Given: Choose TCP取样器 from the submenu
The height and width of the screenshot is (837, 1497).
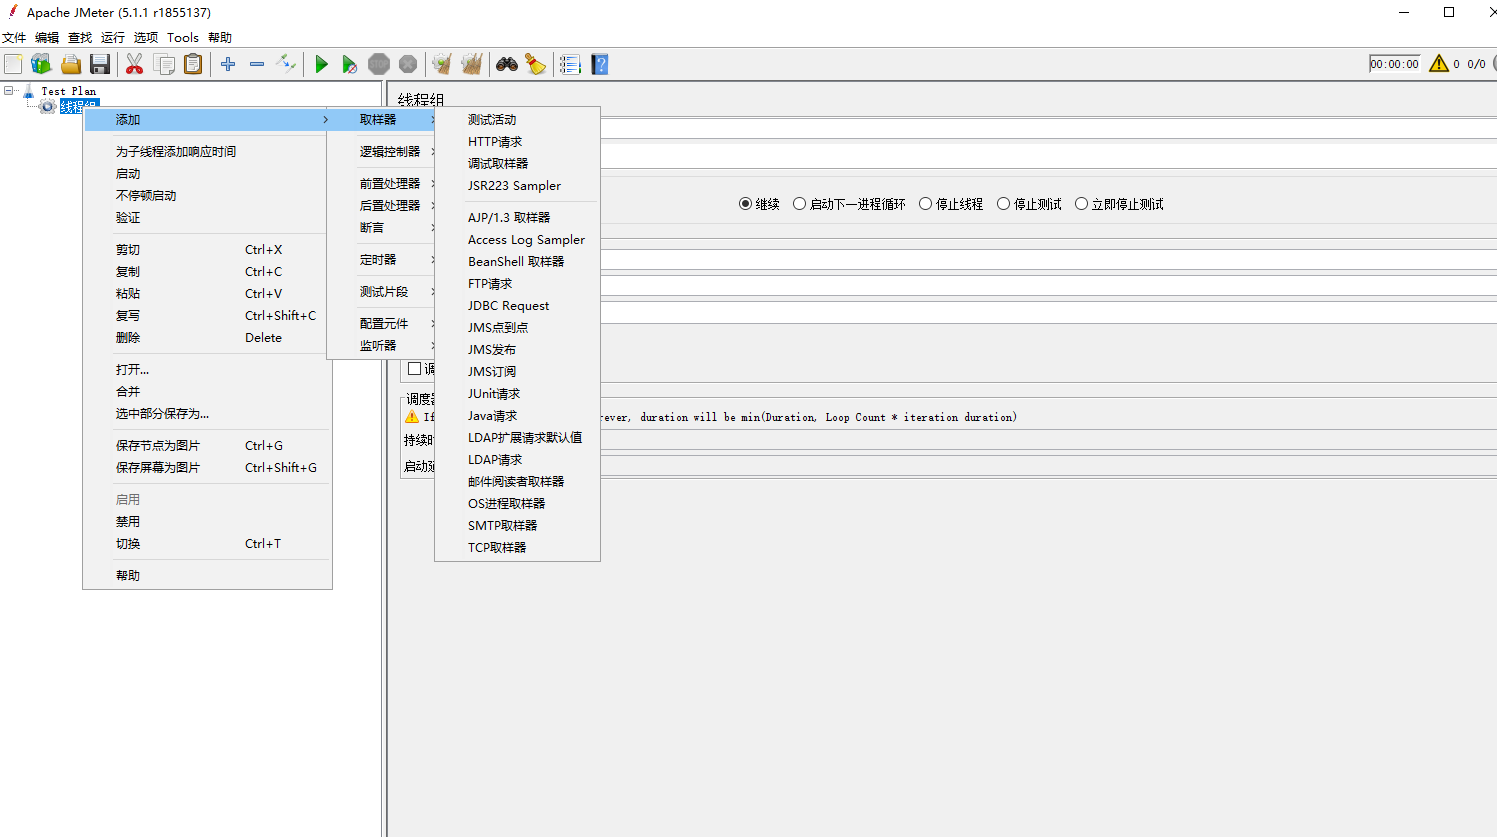Looking at the screenshot, I should [517, 548].
